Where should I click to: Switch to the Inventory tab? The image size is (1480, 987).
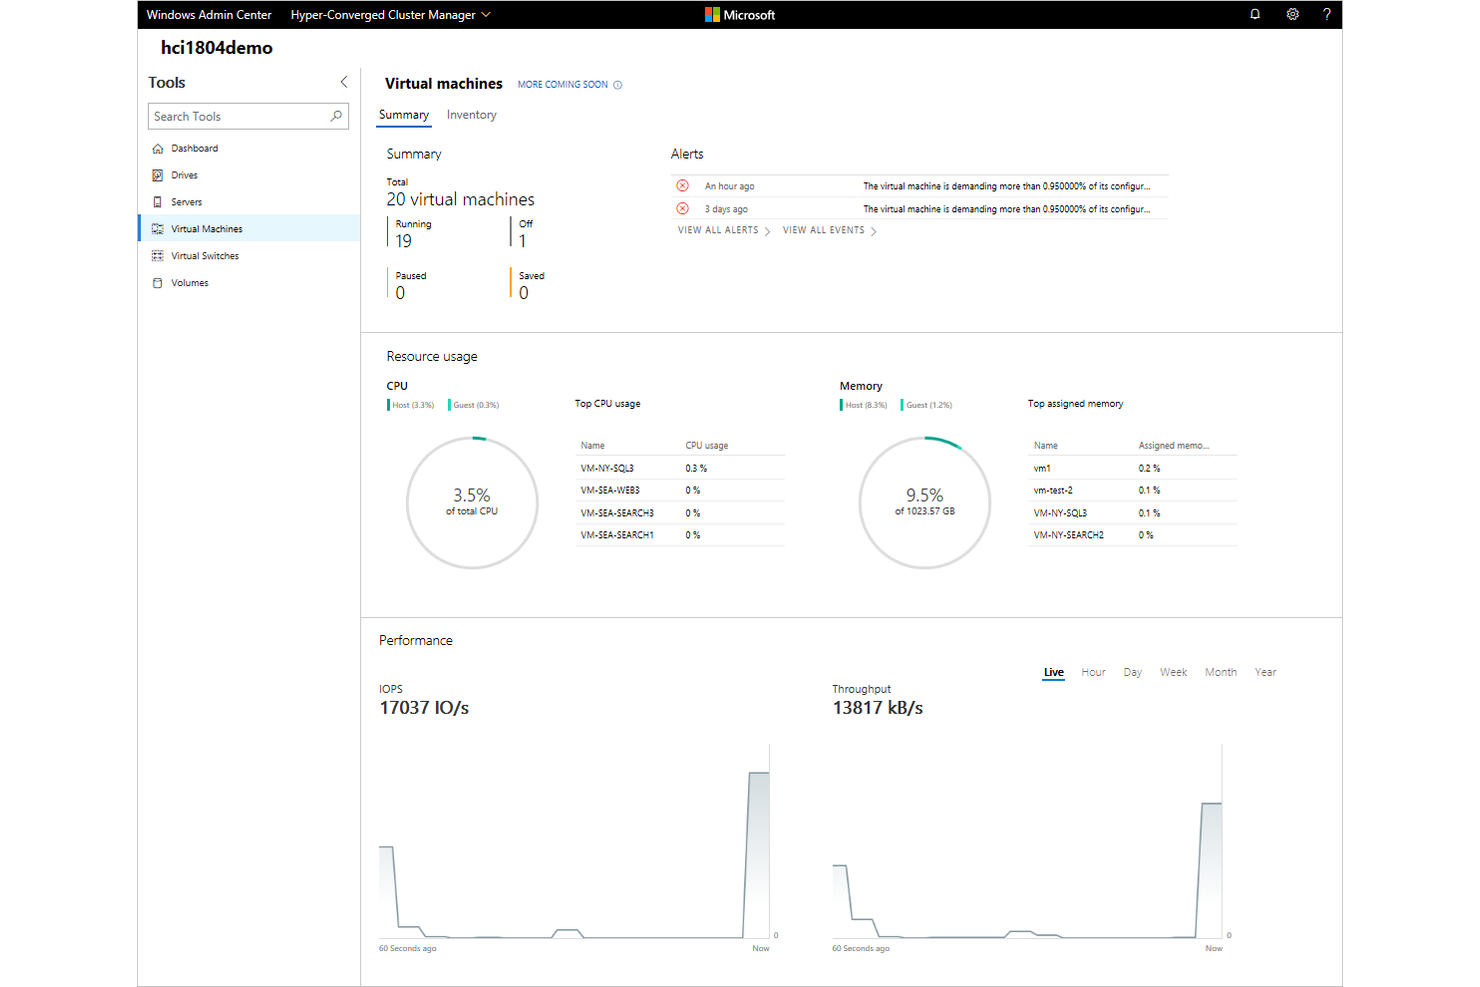(x=471, y=114)
